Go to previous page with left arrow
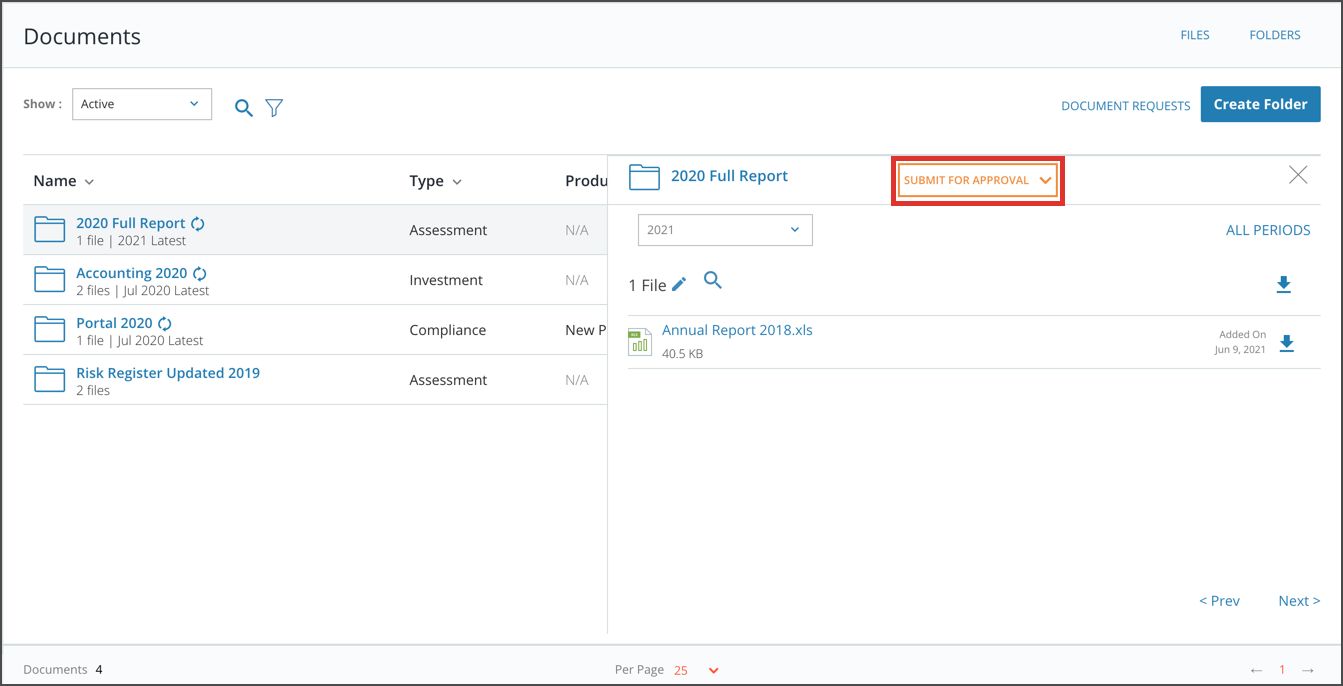 point(1257,670)
